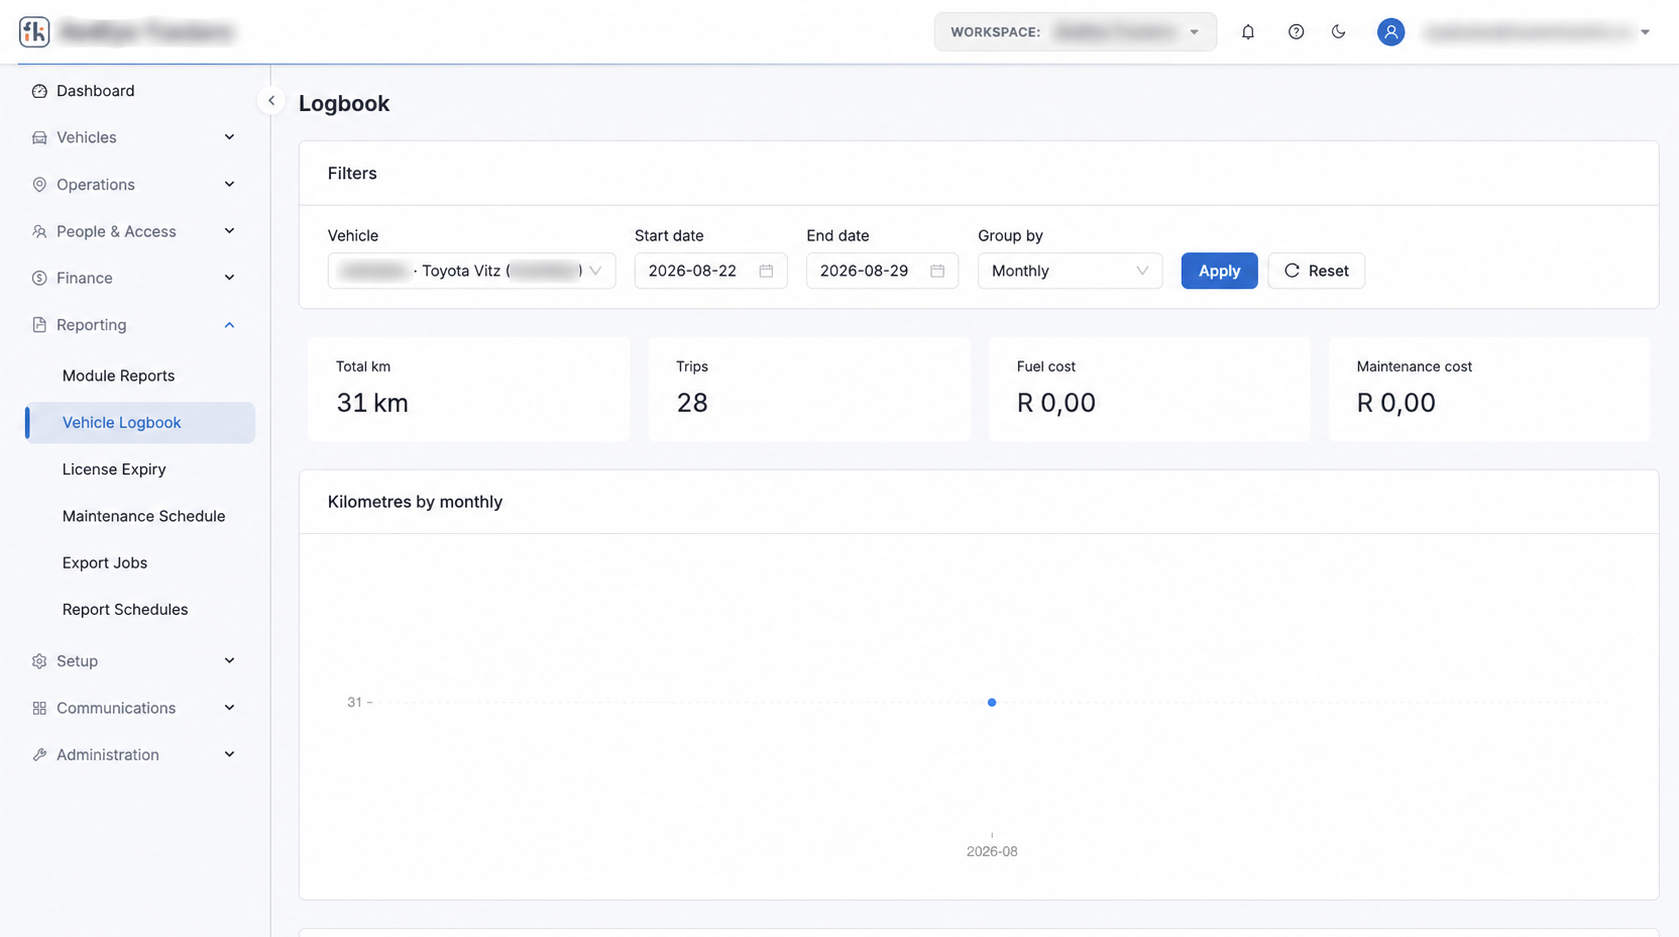Click the Filters section heading

352,174
